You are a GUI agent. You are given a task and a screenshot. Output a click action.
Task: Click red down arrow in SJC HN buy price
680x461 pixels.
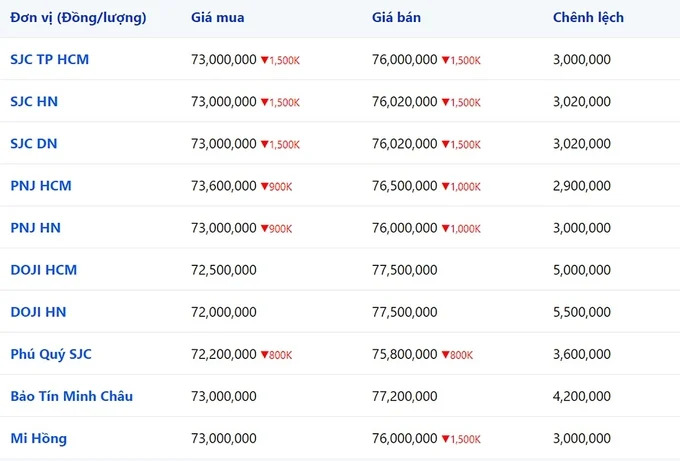pos(265,102)
